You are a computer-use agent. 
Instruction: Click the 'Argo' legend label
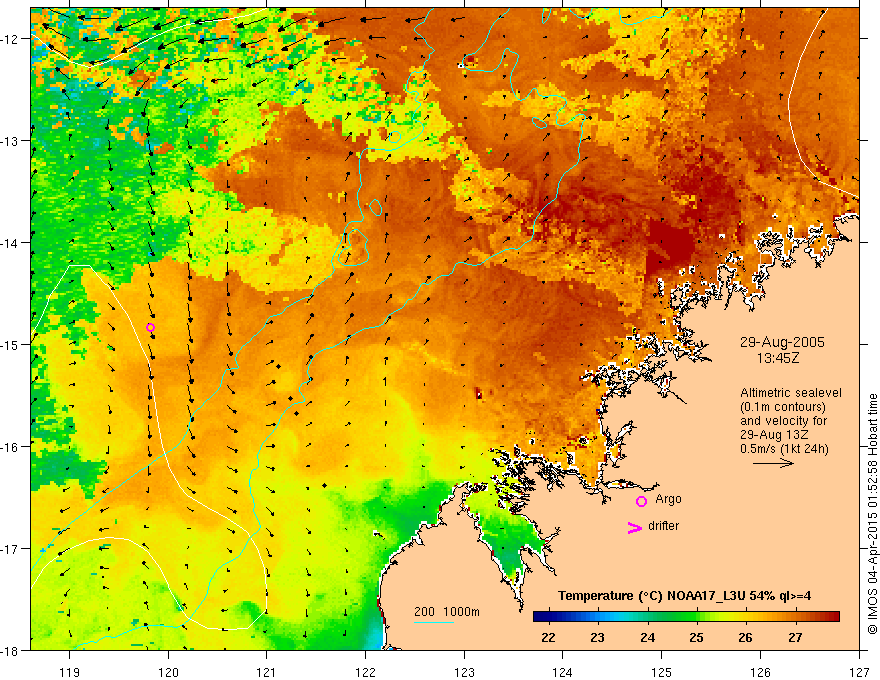pyautogui.click(x=668, y=499)
